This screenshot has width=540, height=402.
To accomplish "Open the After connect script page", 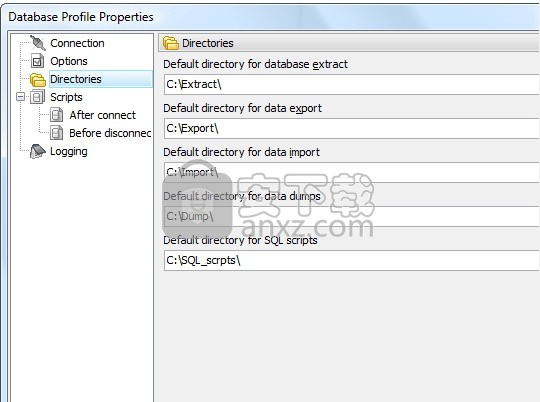I will coord(102,115).
